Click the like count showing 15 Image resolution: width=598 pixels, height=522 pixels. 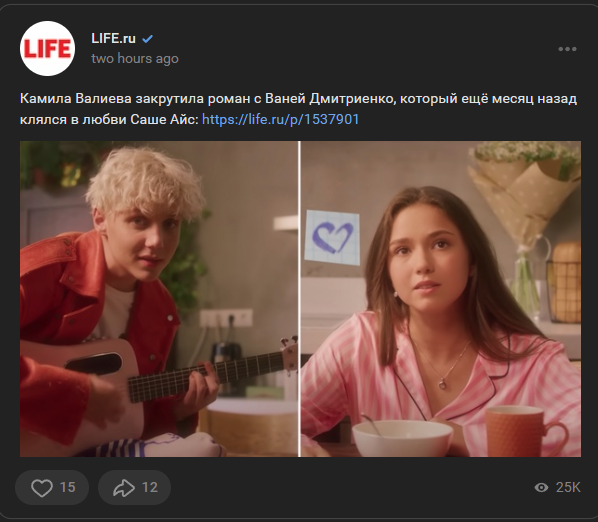pos(68,487)
